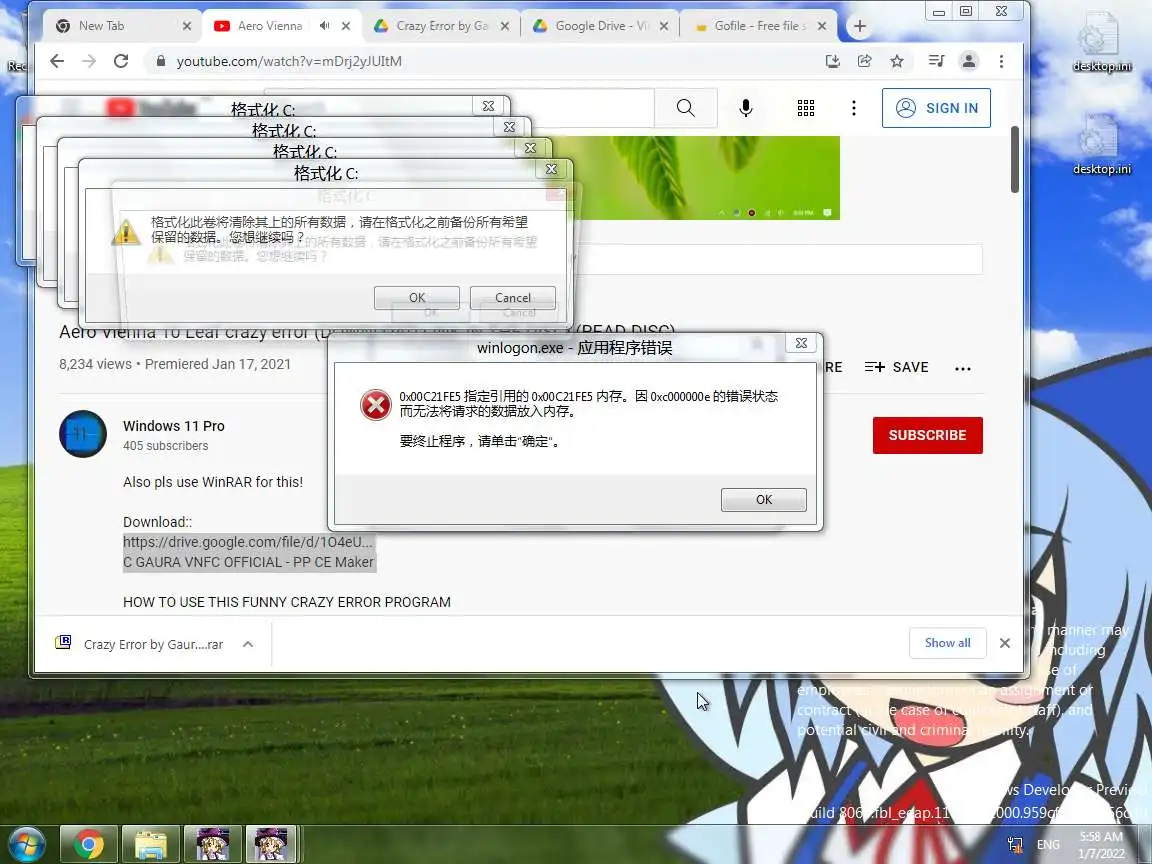The image size is (1152, 864).
Task: Bookmark this page with the star icon
Action: 897,61
